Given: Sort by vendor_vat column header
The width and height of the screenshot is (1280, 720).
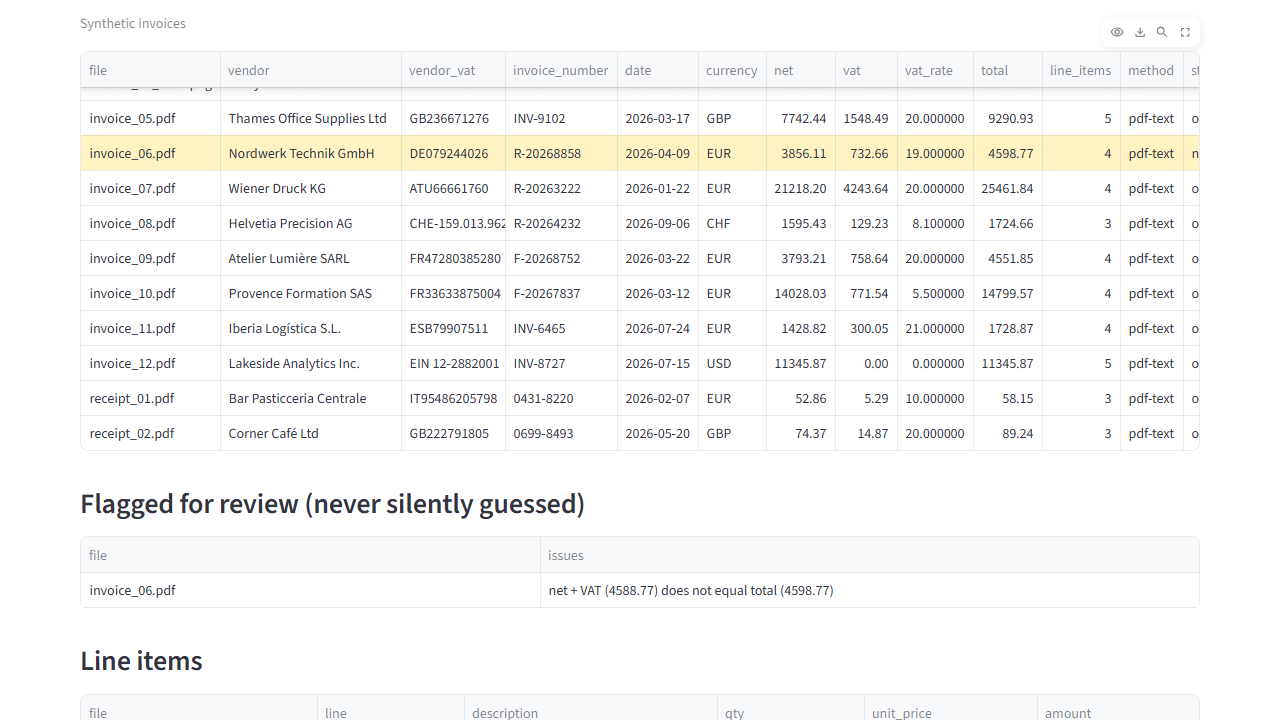Looking at the screenshot, I should point(453,70).
